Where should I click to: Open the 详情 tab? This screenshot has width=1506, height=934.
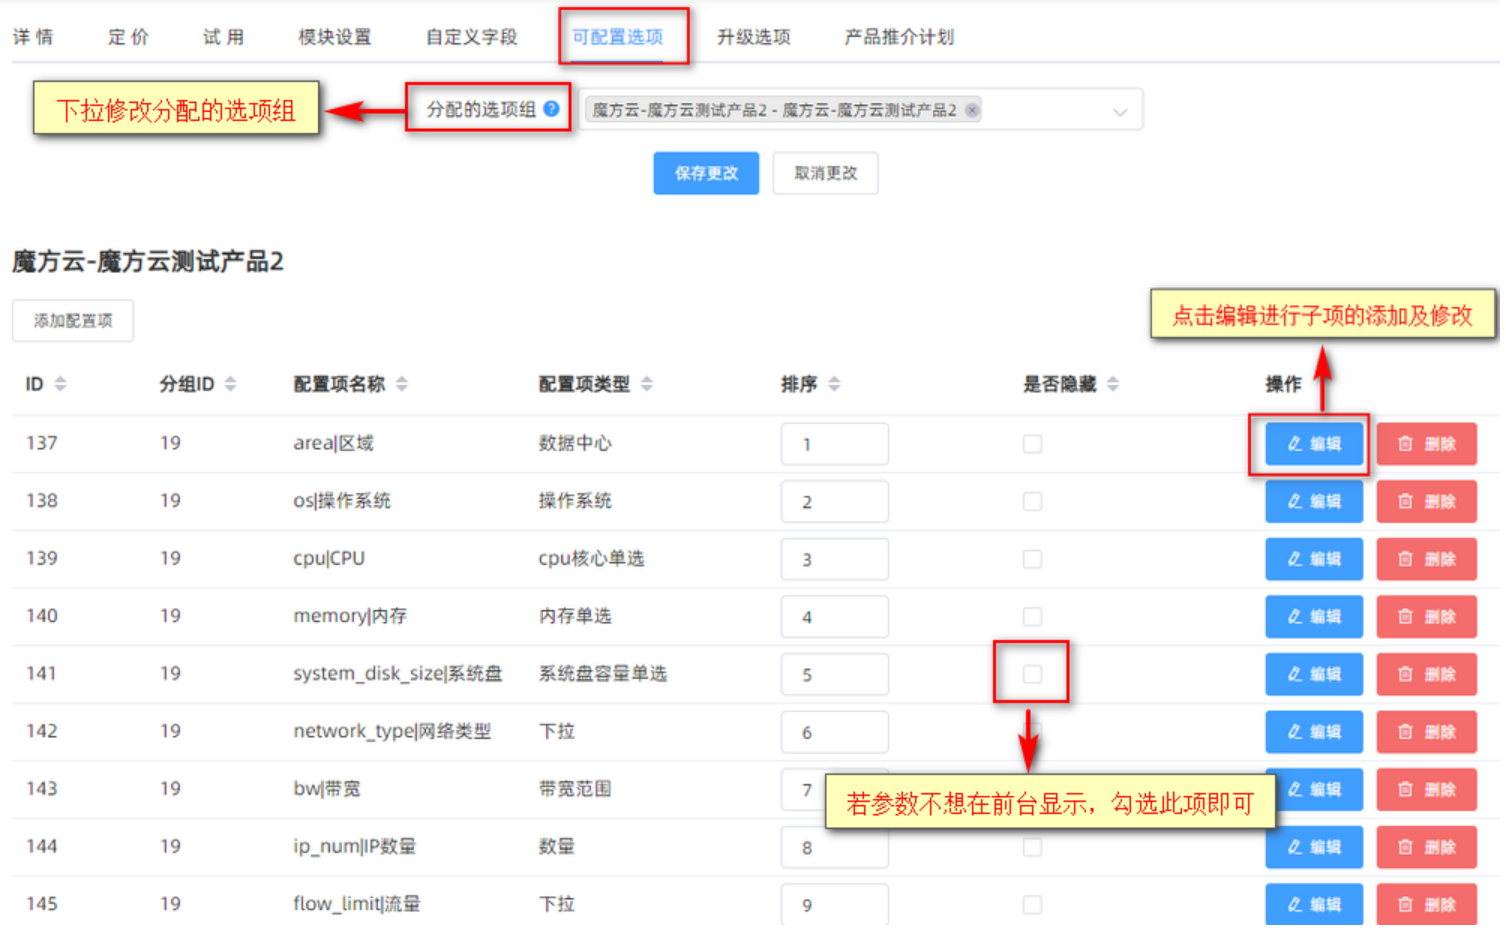[33, 37]
